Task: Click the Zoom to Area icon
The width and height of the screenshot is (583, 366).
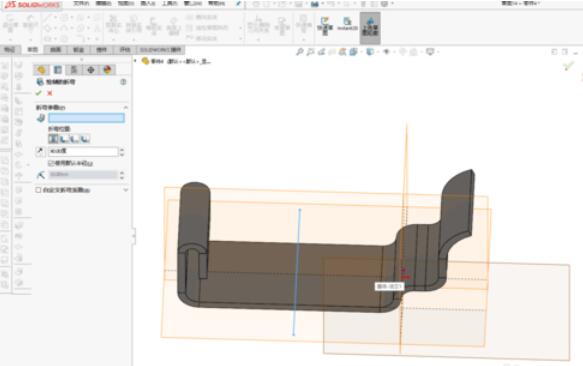Action: 310,52
